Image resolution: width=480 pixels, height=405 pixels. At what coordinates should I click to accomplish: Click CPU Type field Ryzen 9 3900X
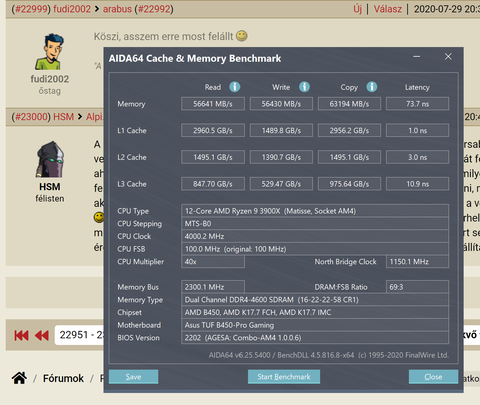315,211
